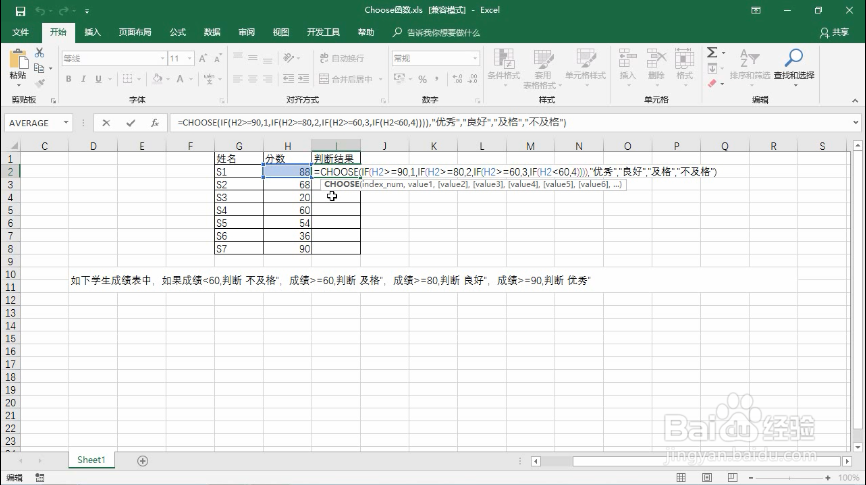Screen dimensions: 866x485
Task: Confirm formula entry with the checkmark button
Action: 130,123
